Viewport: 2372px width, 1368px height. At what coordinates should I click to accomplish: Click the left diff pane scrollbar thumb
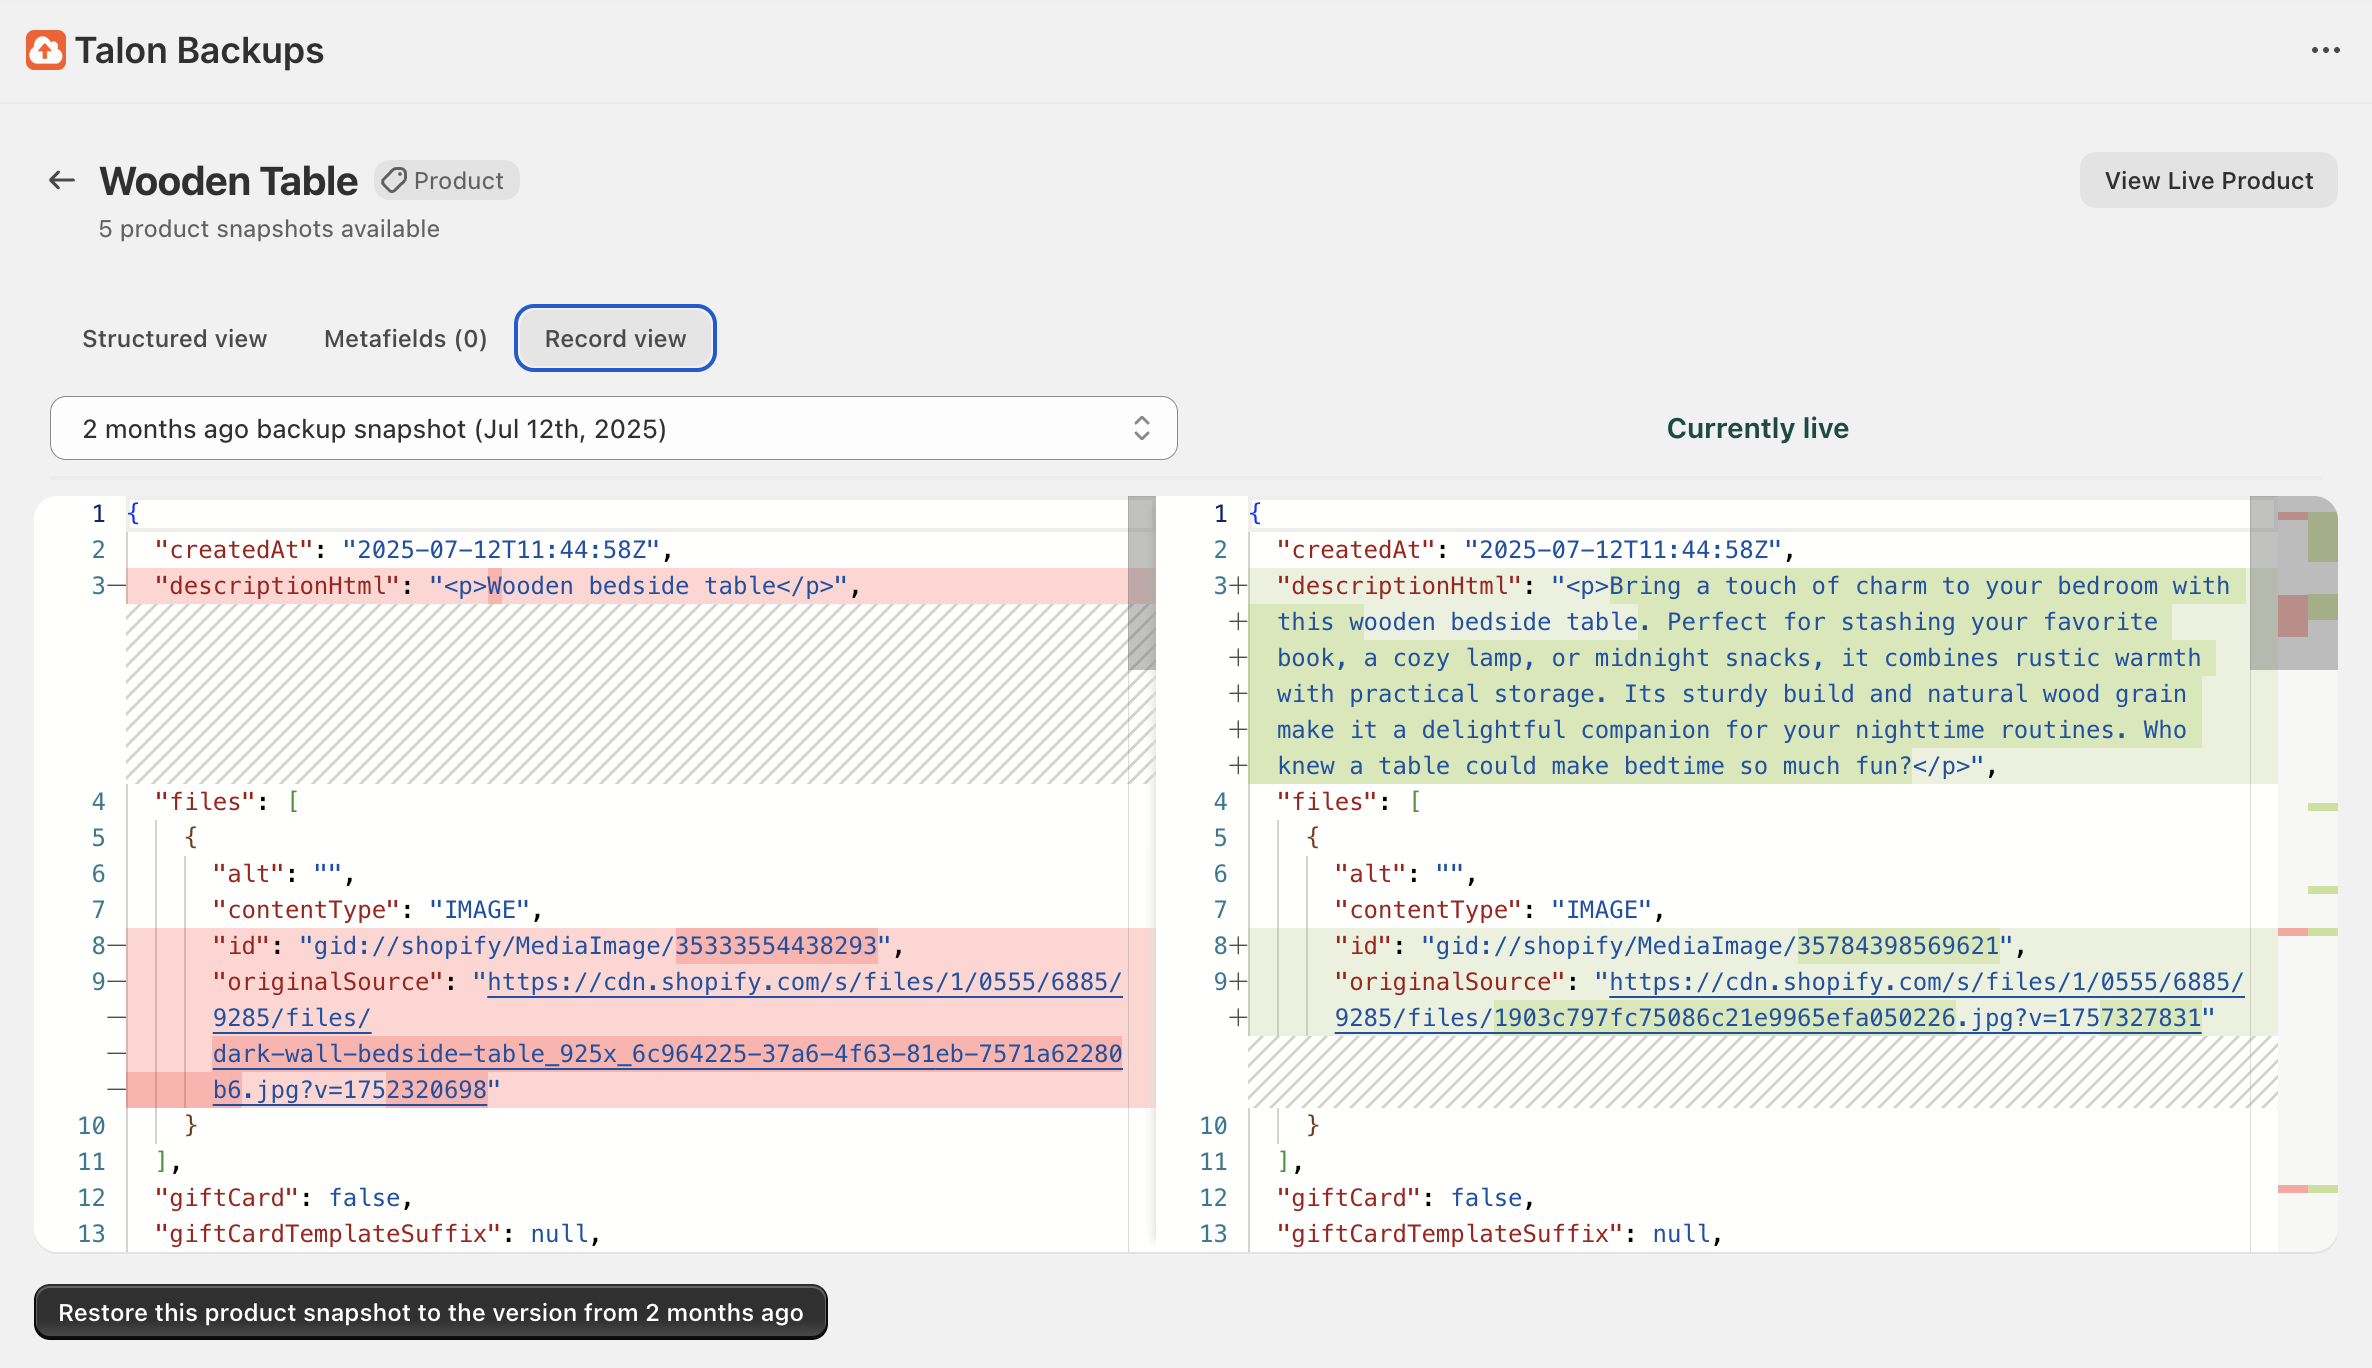1141,583
